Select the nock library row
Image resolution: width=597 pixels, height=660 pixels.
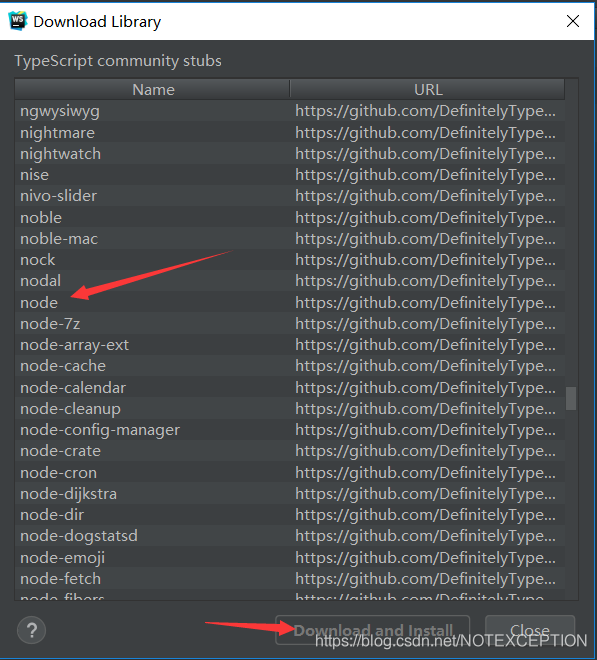(290, 260)
